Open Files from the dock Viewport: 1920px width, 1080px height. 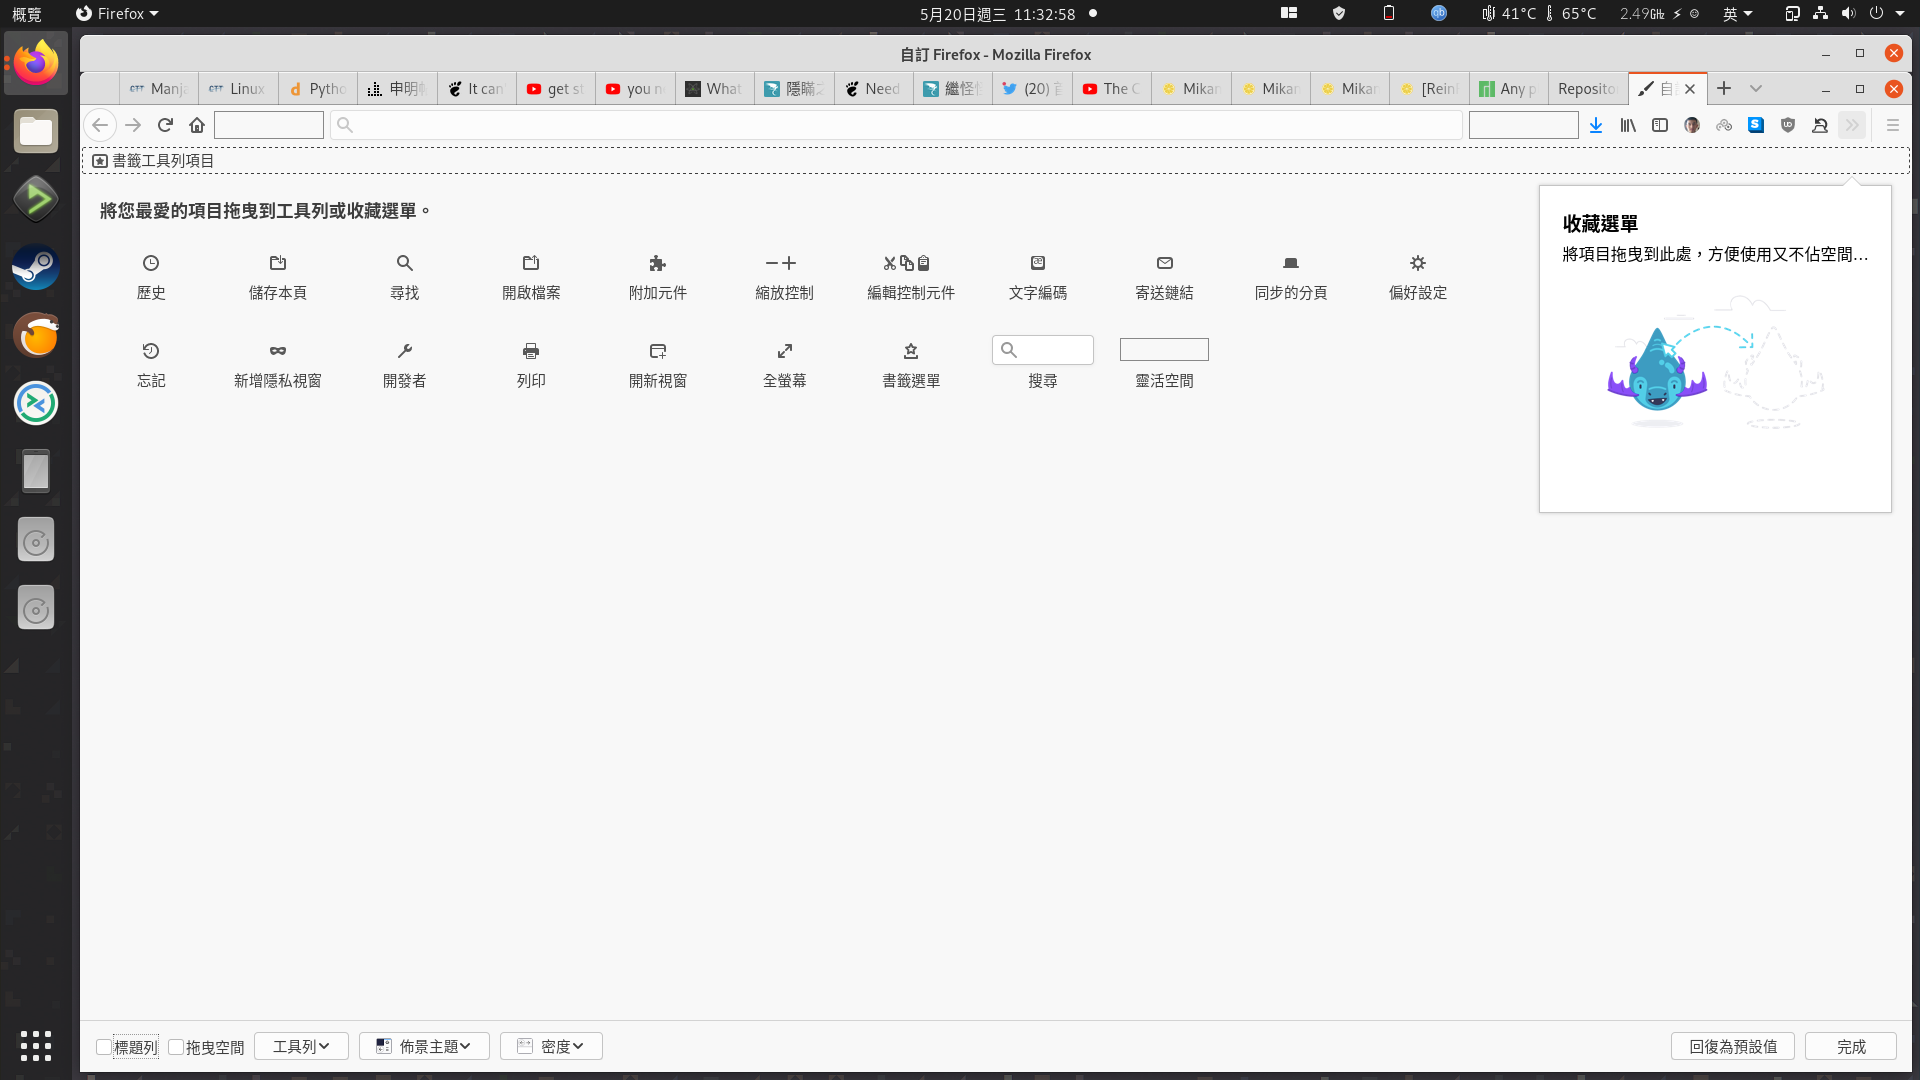coord(36,131)
